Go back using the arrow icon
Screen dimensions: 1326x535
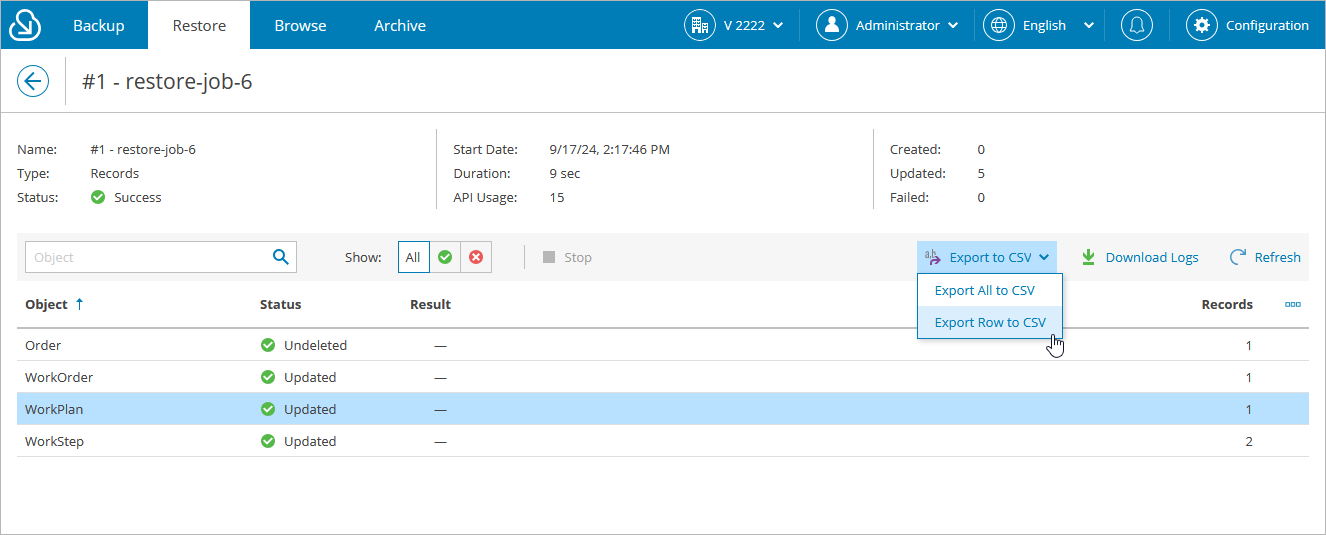[x=33, y=81]
